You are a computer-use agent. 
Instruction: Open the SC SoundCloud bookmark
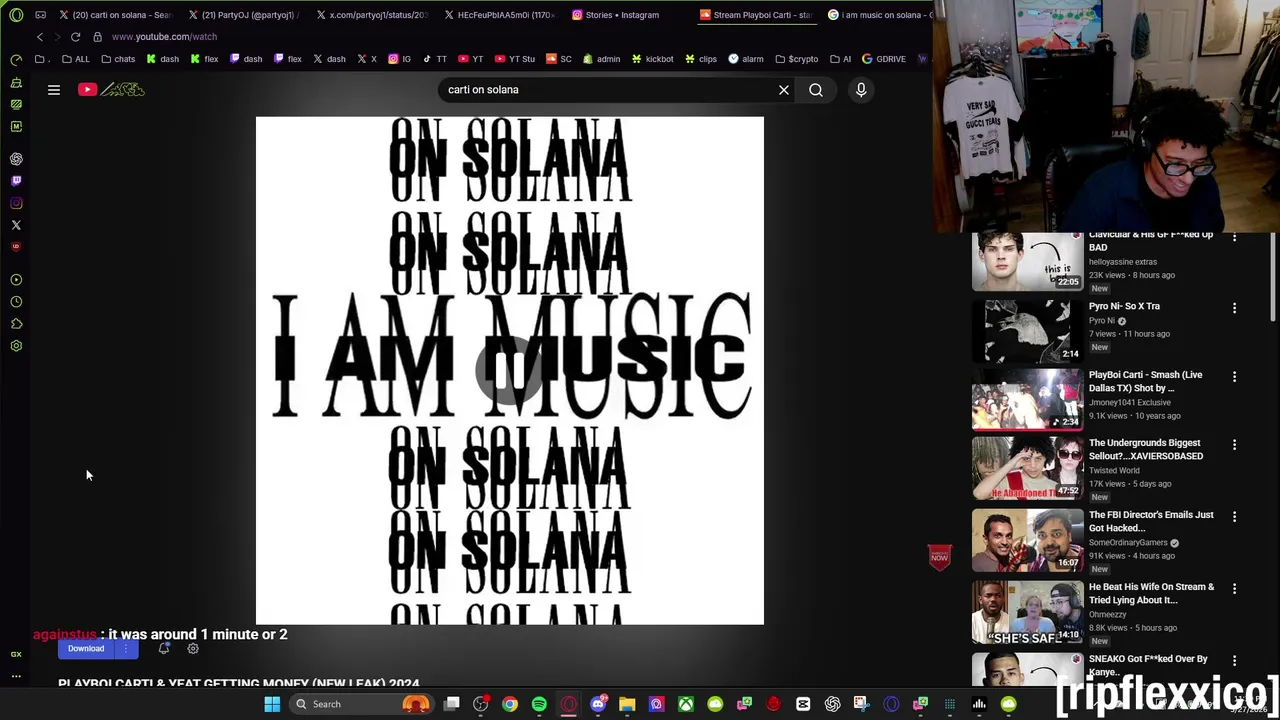pos(559,59)
